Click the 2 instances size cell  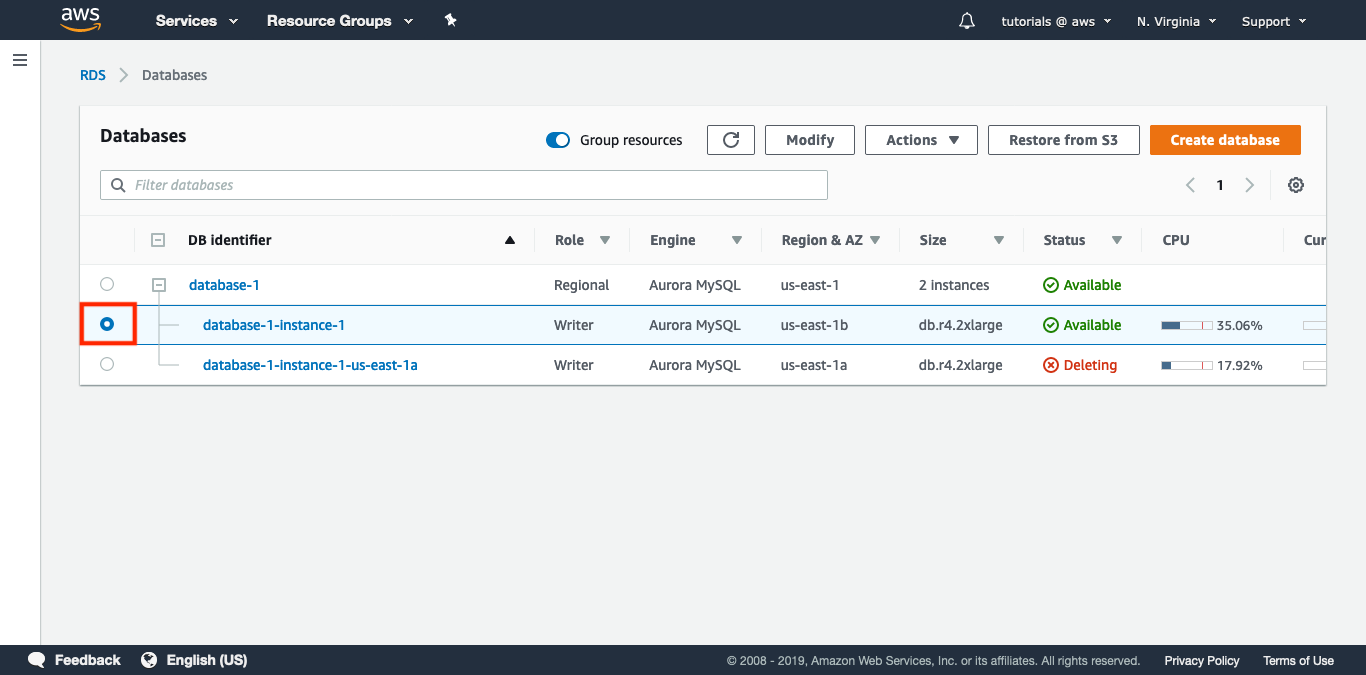click(x=954, y=285)
